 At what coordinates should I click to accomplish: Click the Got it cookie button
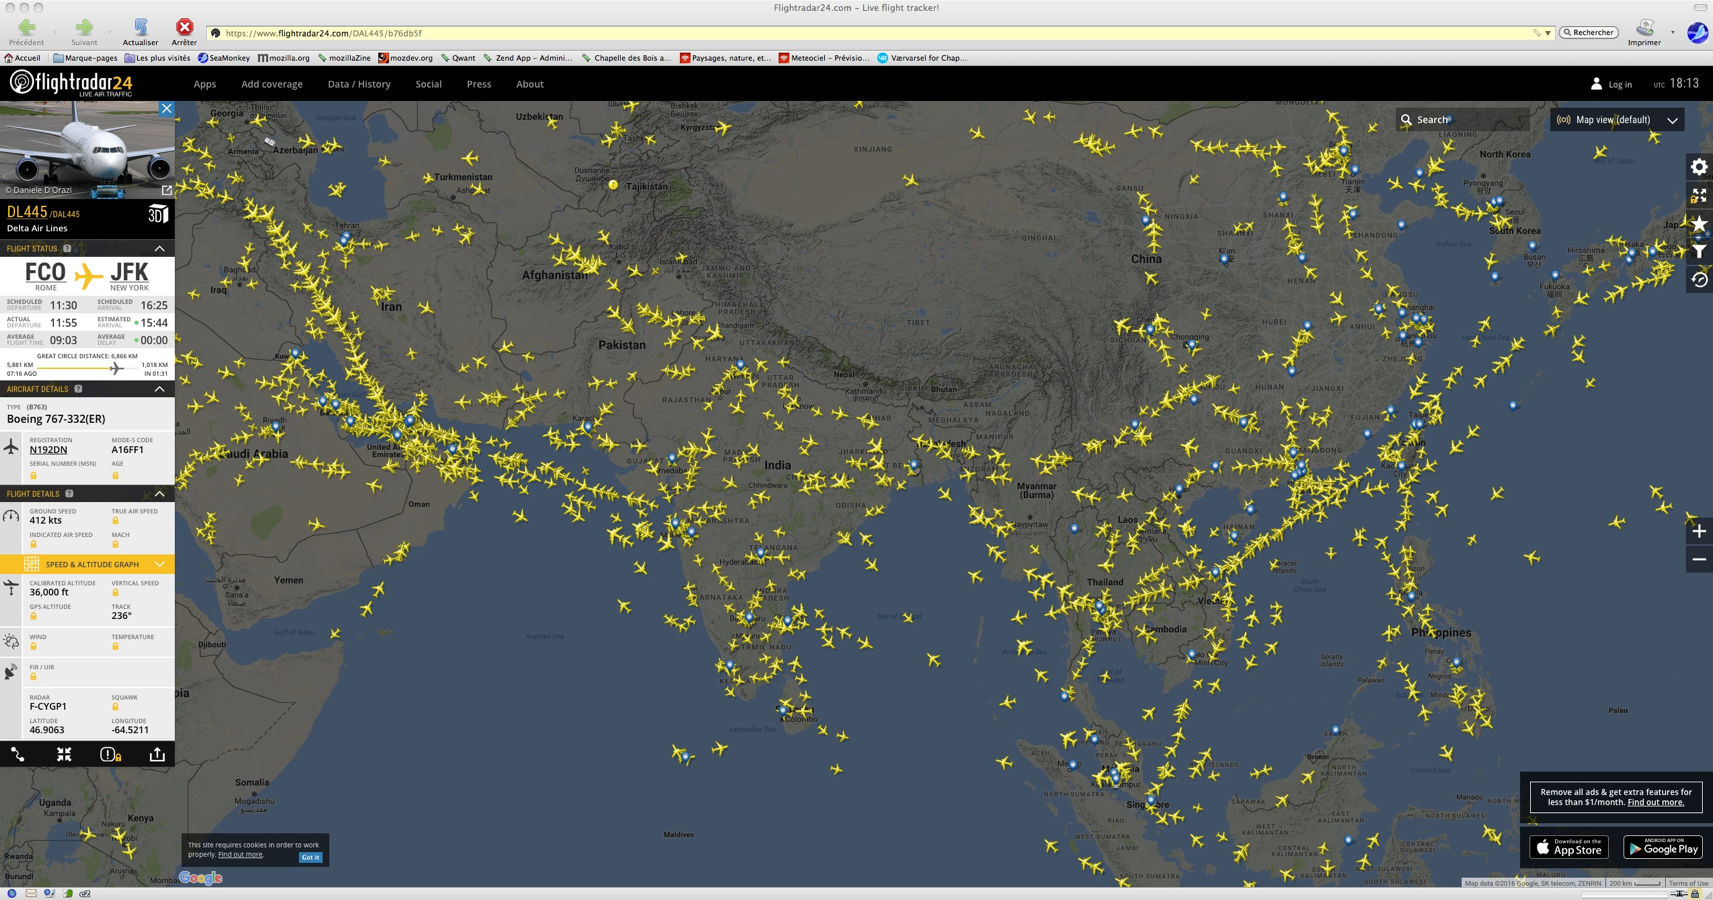310,857
